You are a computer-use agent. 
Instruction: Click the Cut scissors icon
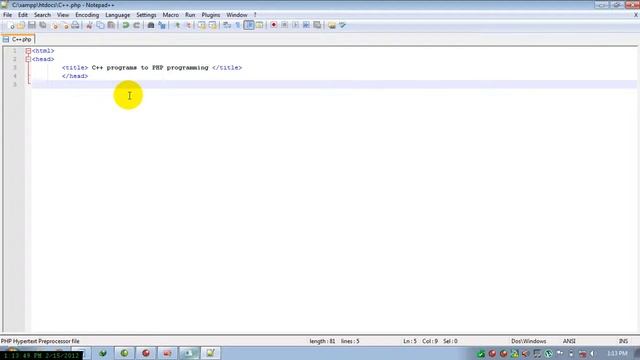[x=89, y=25]
